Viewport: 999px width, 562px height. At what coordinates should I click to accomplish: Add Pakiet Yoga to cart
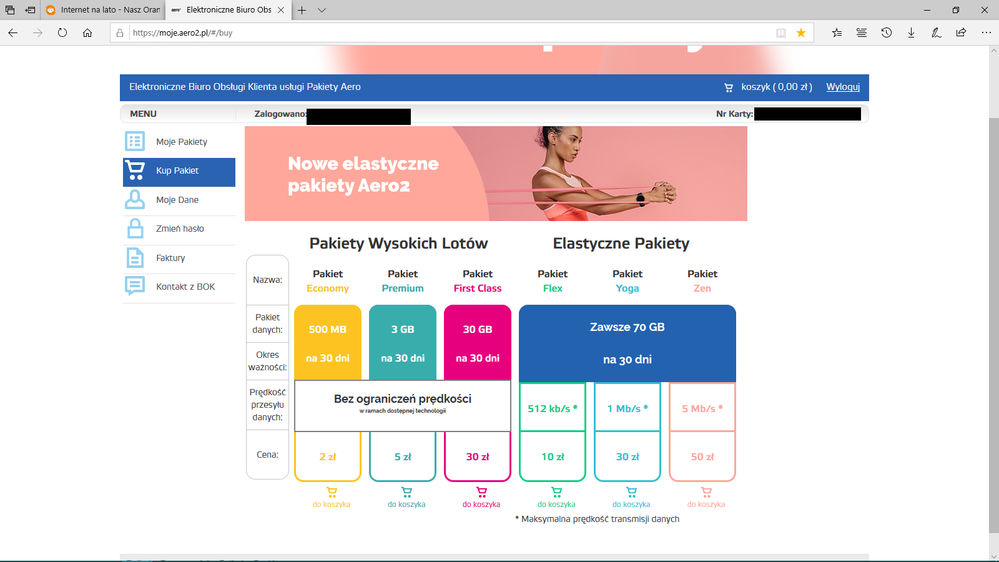coord(631,497)
